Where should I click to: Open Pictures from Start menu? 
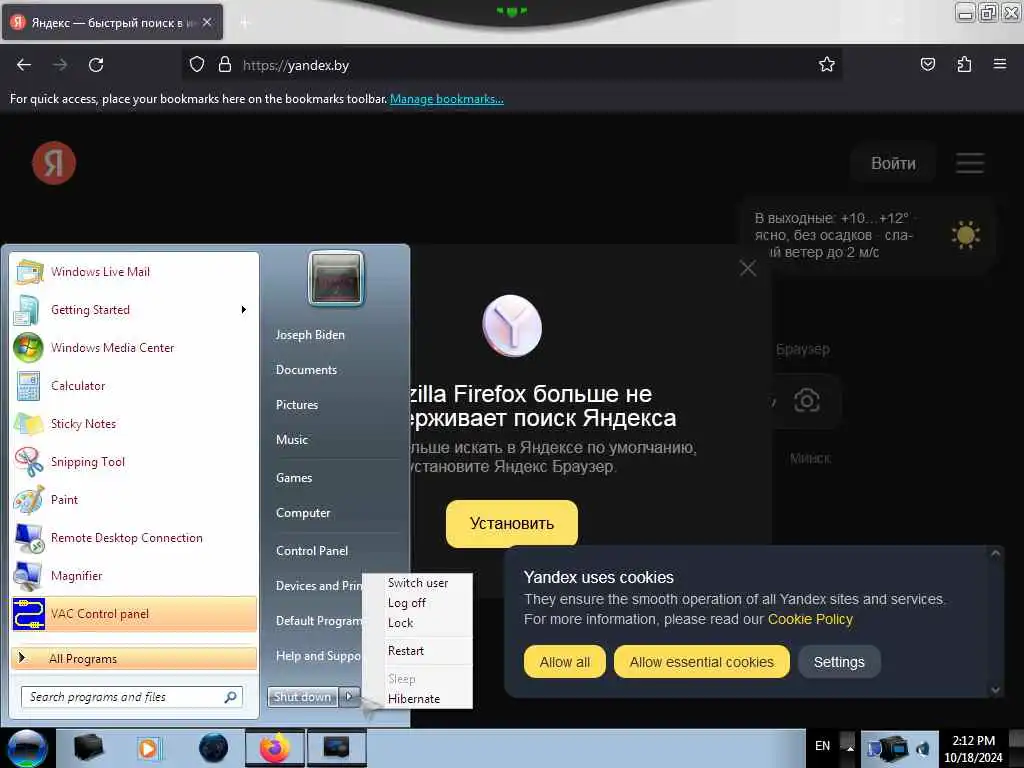click(297, 405)
